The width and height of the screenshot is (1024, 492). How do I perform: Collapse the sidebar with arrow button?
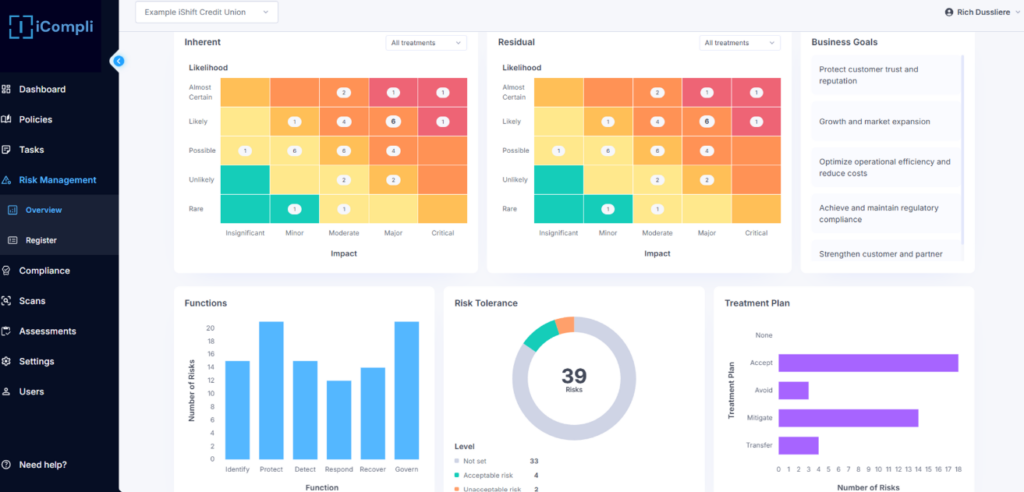click(x=118, y=61)
